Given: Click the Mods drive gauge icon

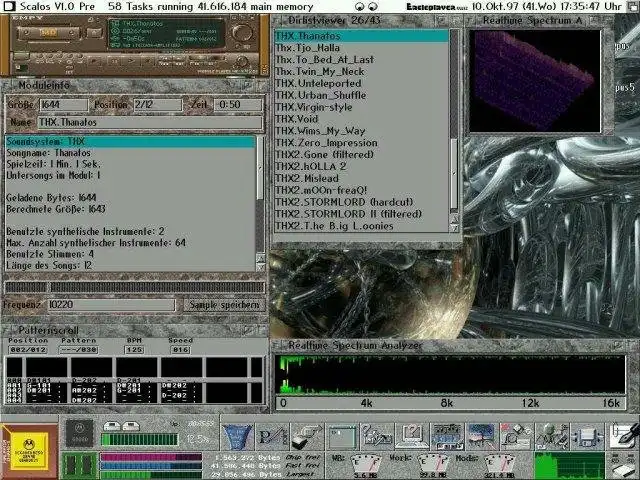Looking at the screenshot, I should (x=498, y=464).
